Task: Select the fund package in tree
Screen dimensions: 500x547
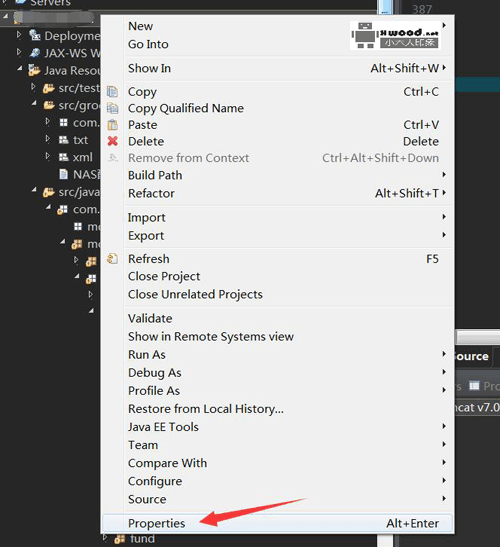Action: 142,539
